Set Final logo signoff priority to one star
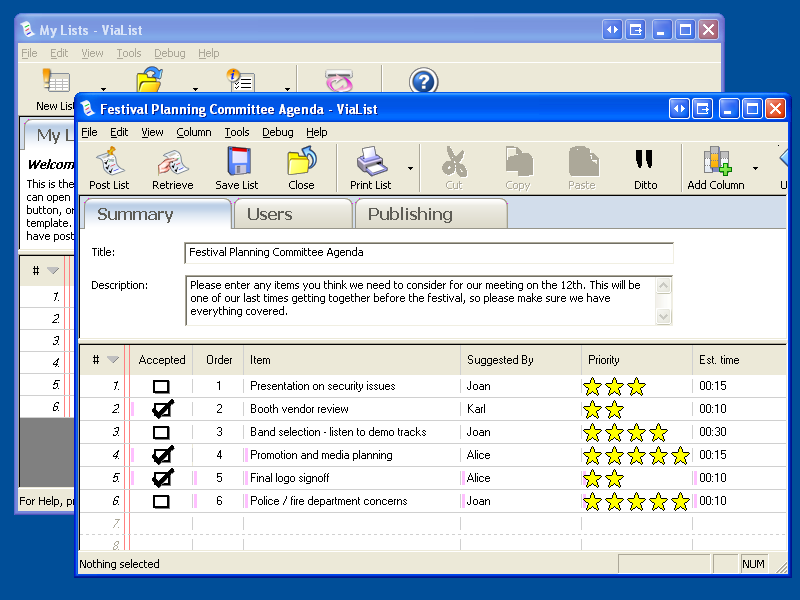 592,479
